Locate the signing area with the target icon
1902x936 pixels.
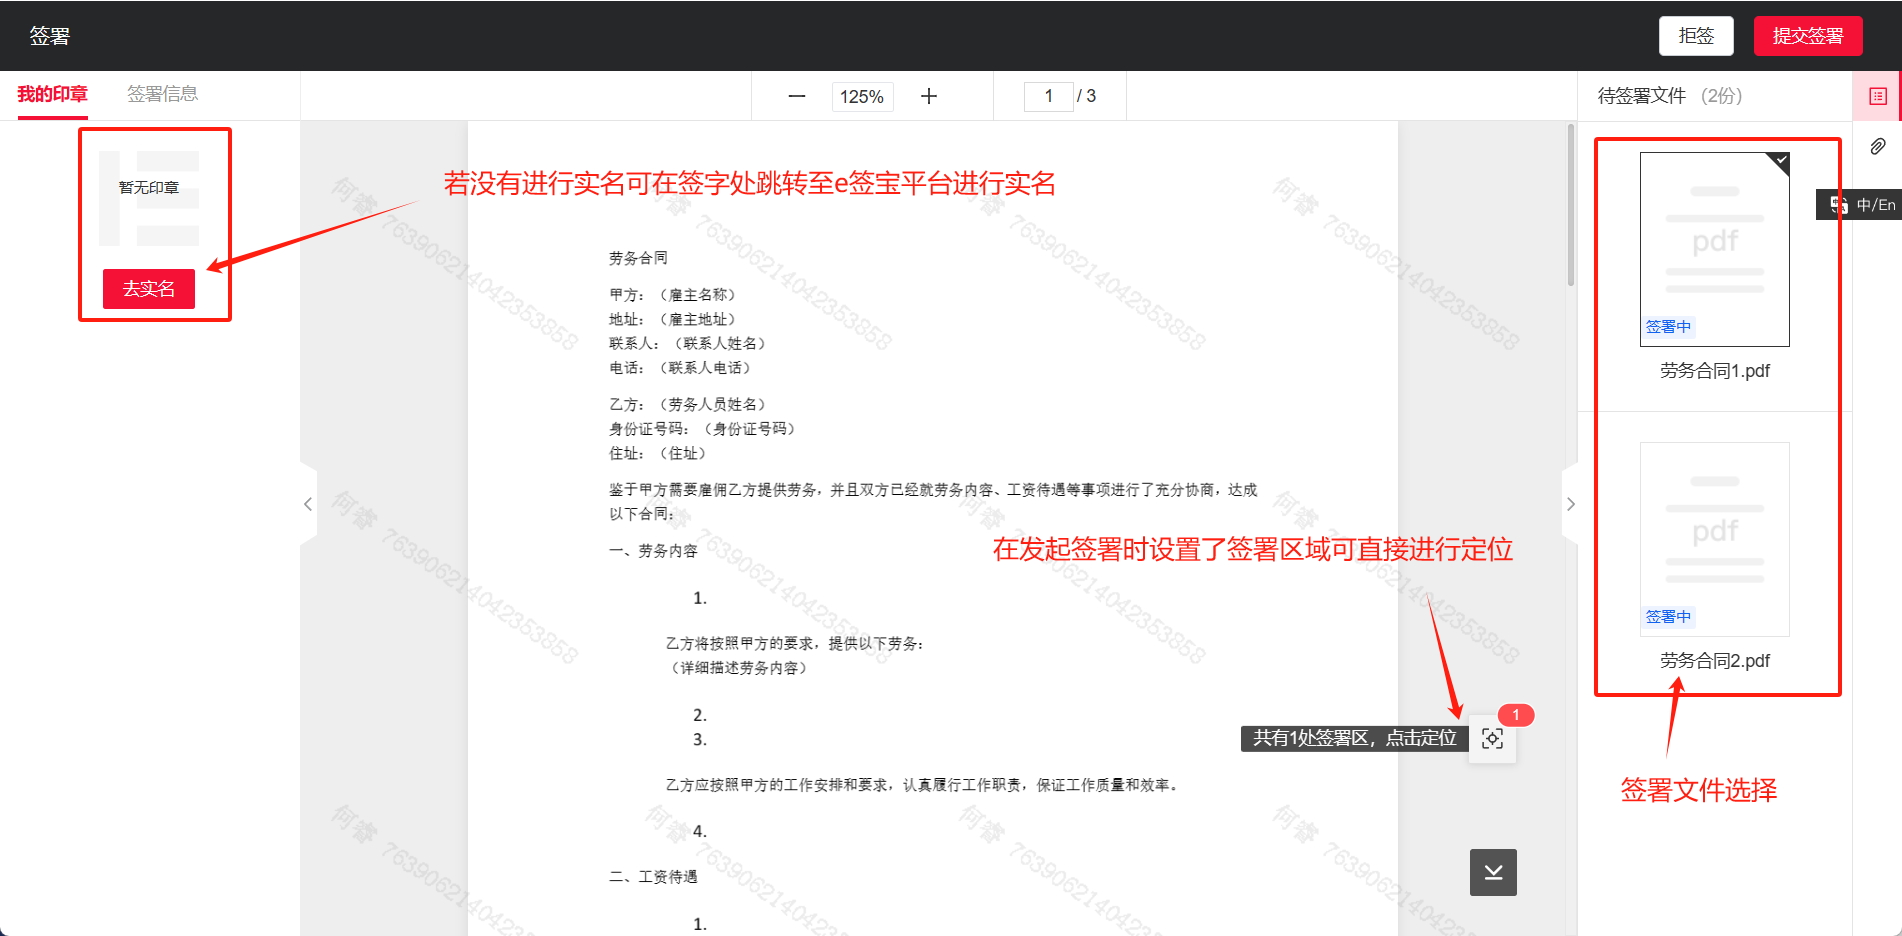(1492, 739)
